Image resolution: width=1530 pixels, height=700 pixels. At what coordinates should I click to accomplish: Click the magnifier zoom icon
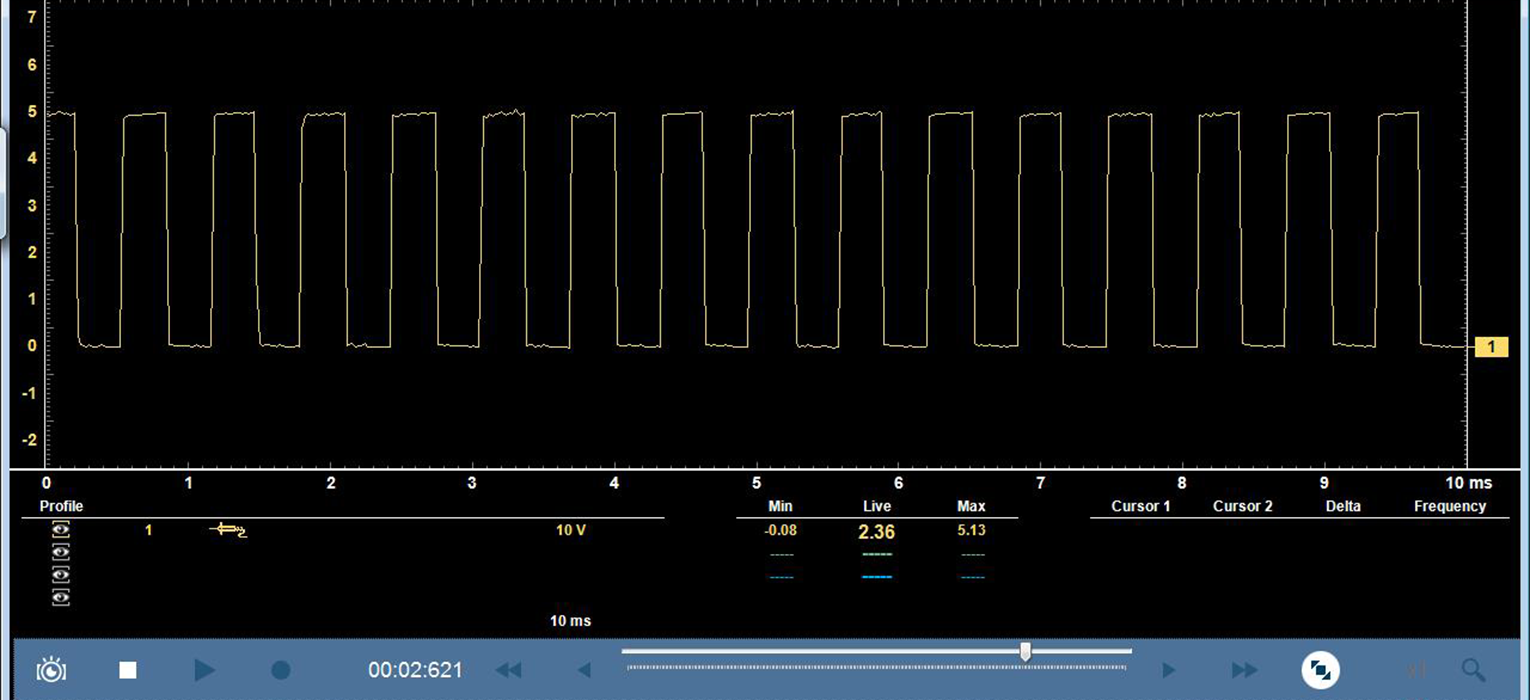pyautogui.click(x=1473, y=670)
